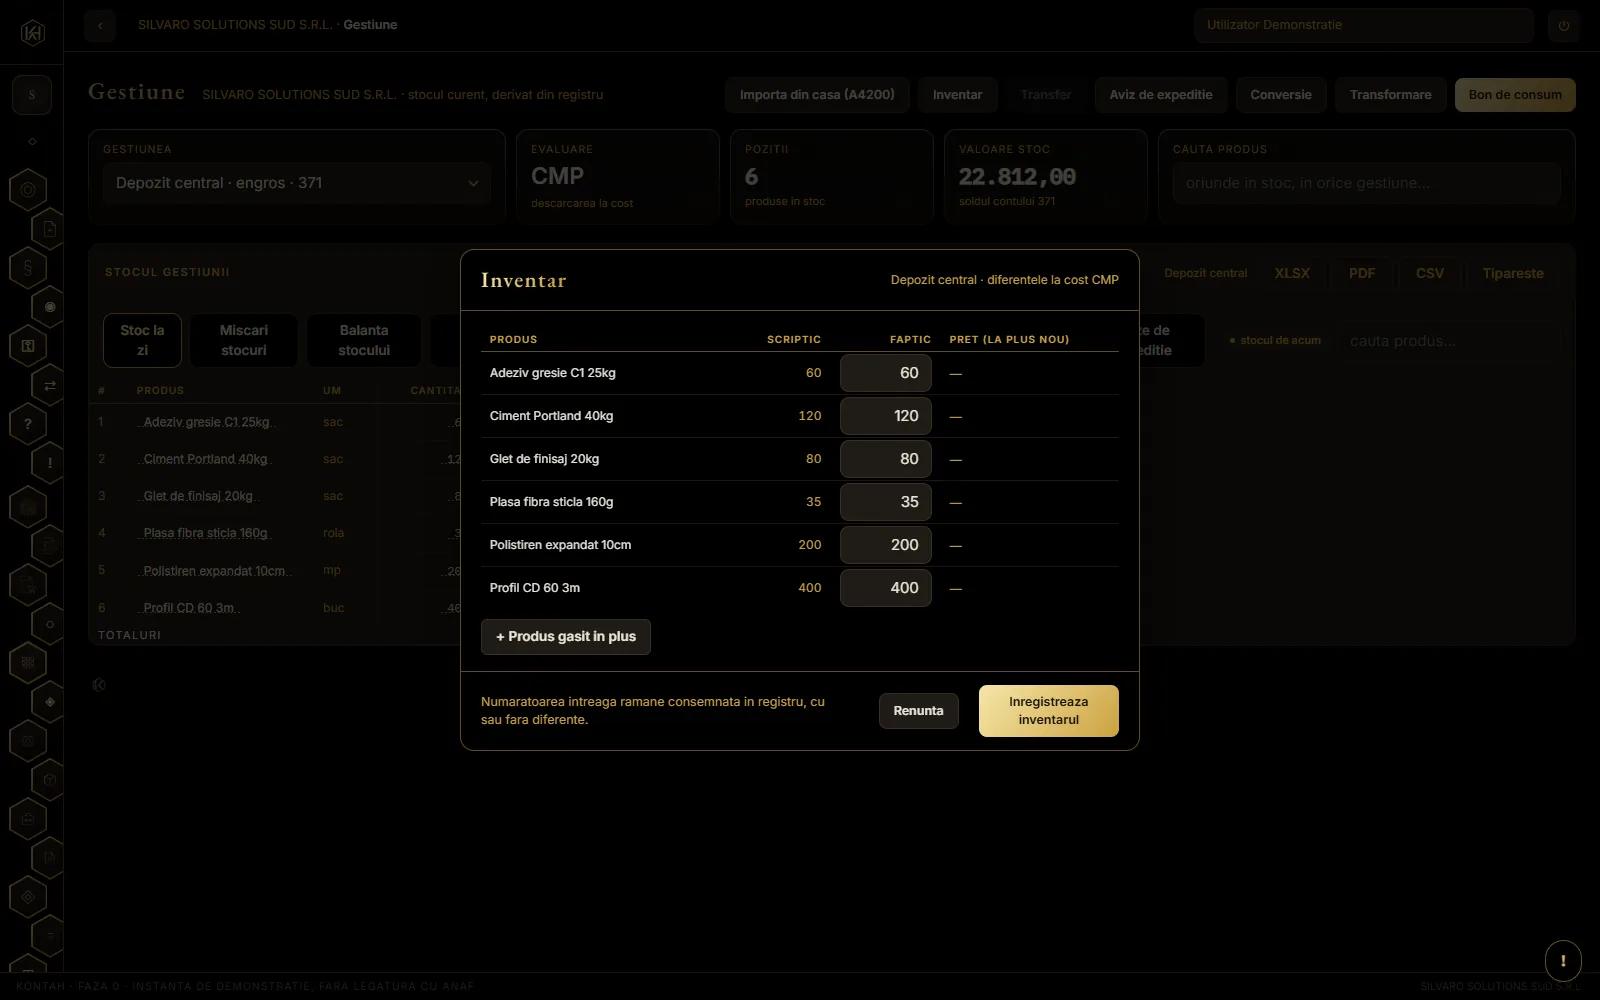This screenshot has width=1600, height=1000.
Task: Open the Utilizator Demonstratie user selector
Action: click(x=1364, y=25)
